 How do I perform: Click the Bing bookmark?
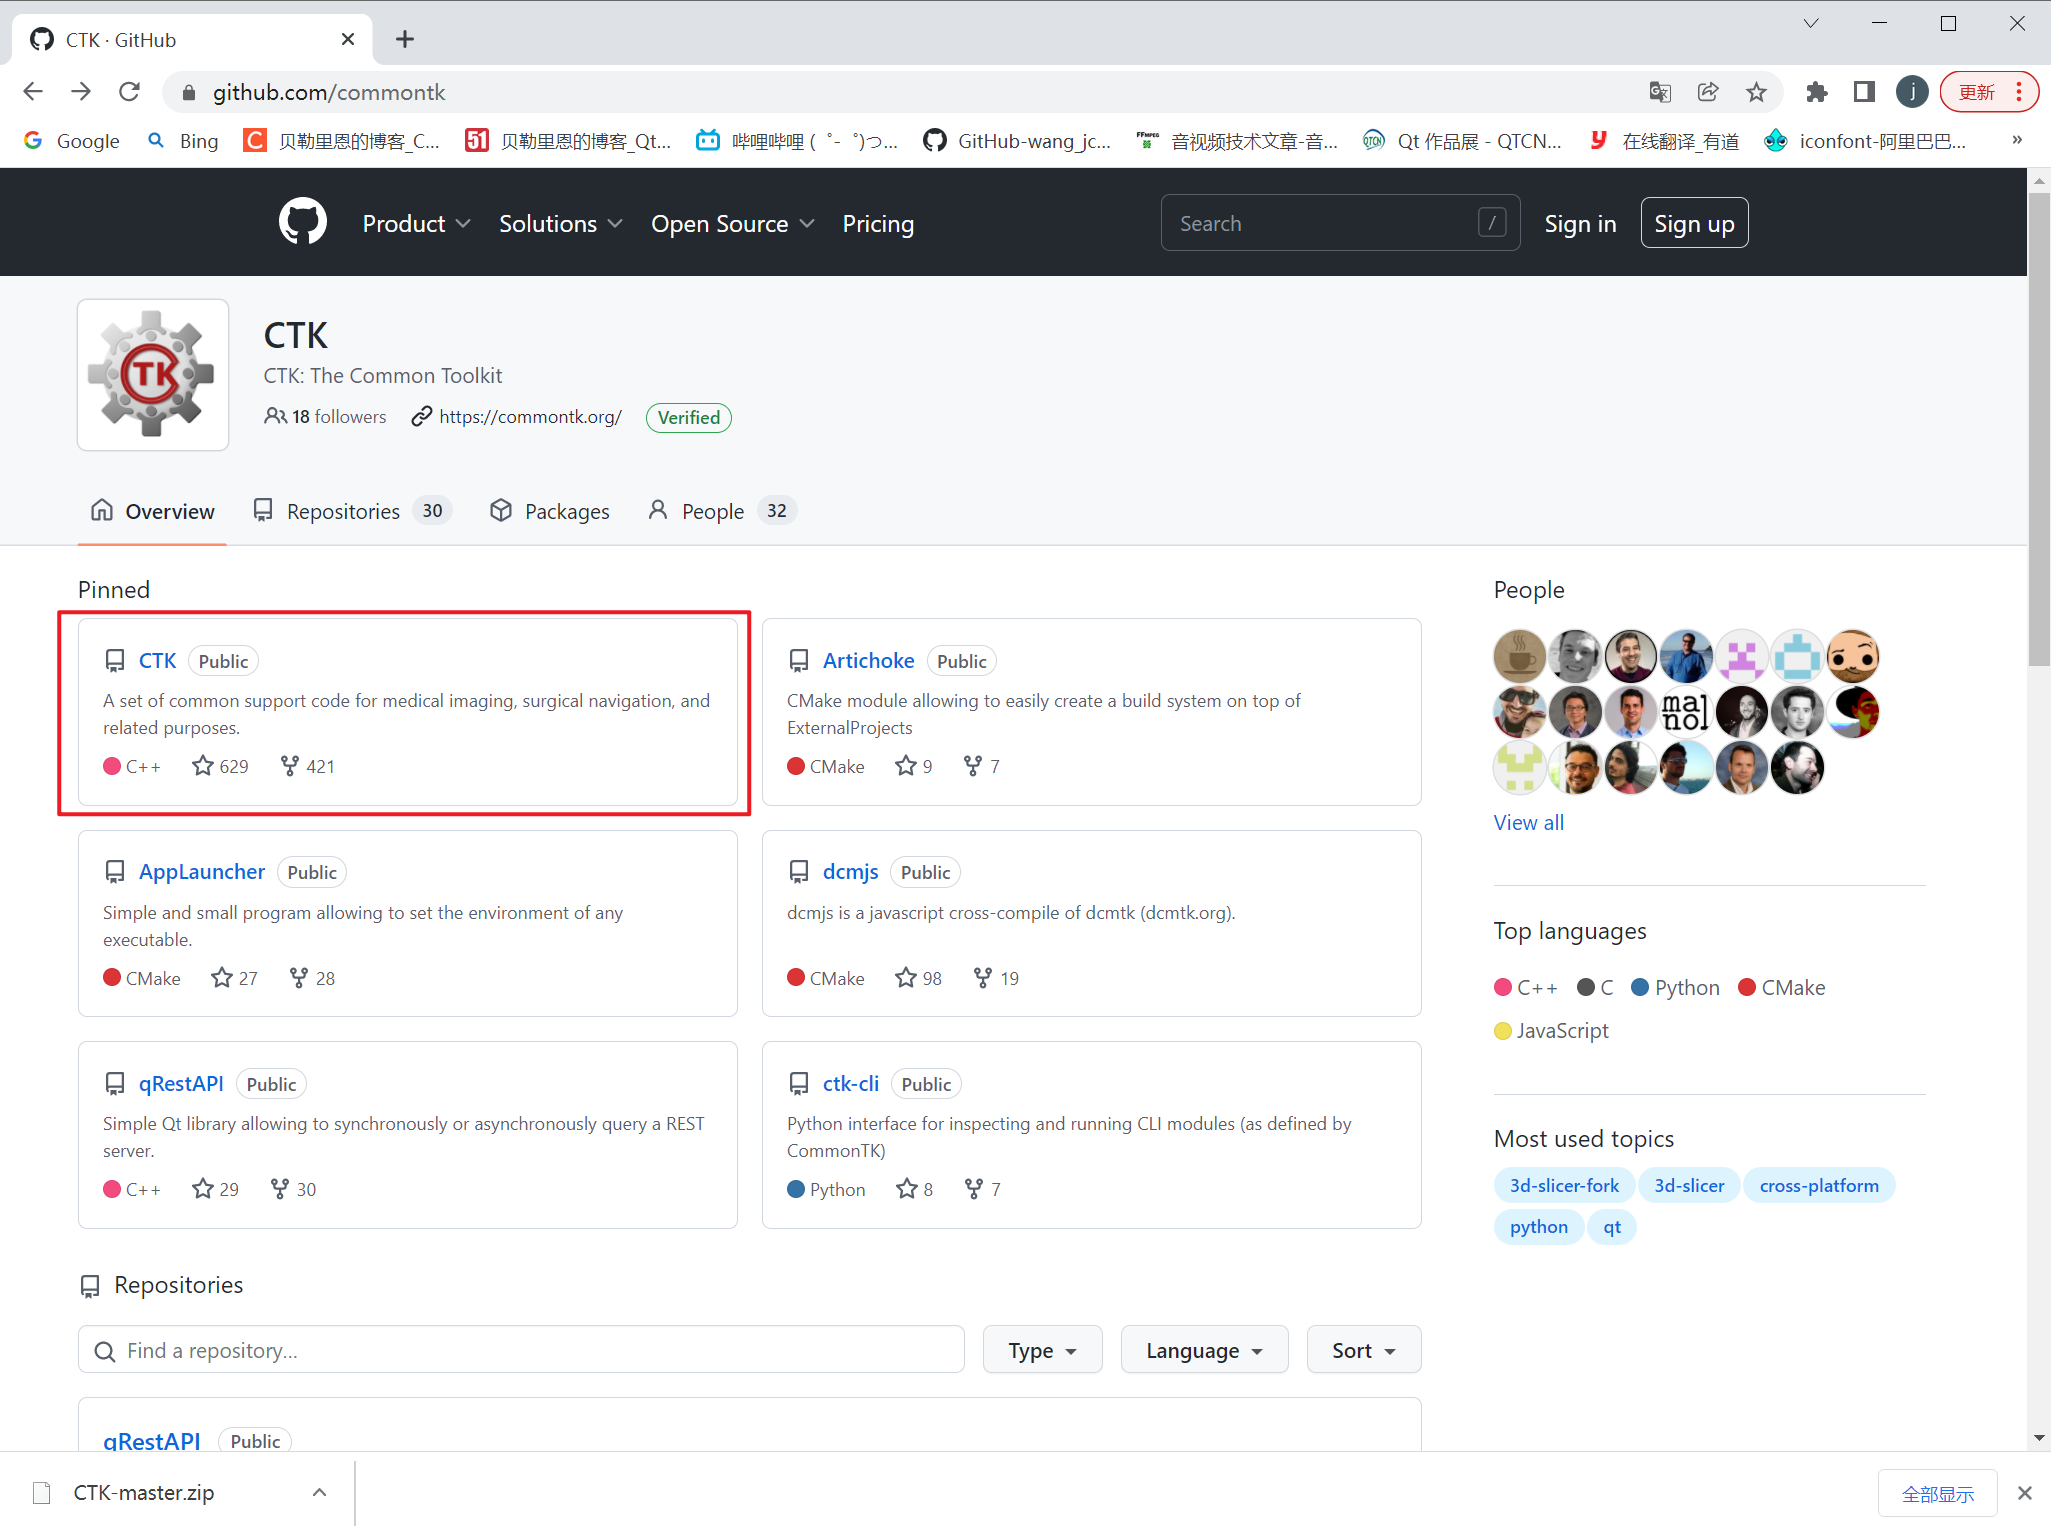pyautogui.click(x=183, y=141)
